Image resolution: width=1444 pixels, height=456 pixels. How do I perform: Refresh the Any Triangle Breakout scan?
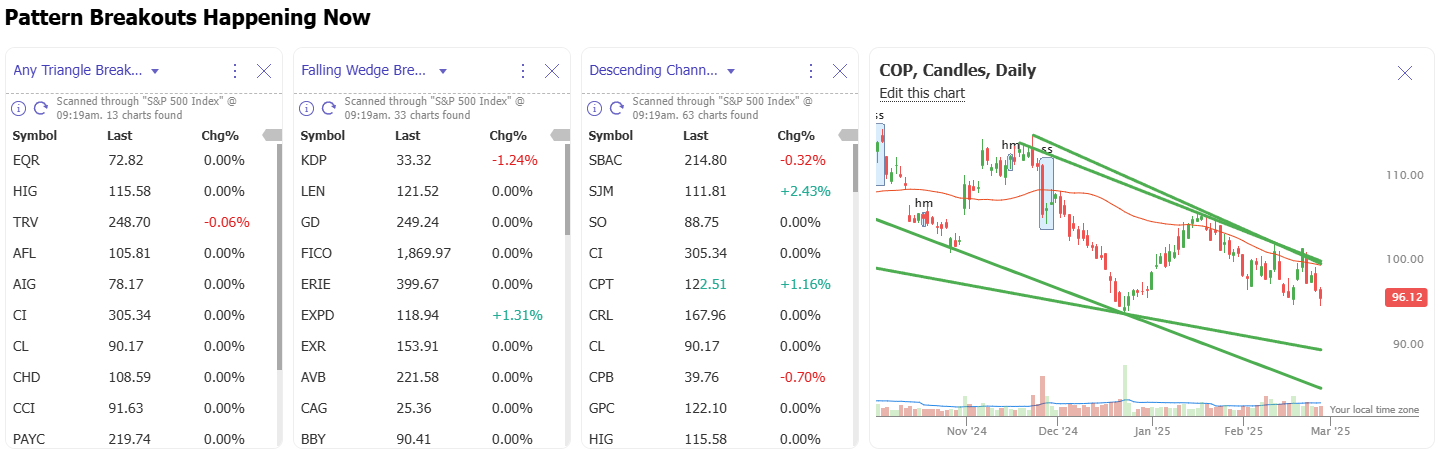(x=41, y=108)
